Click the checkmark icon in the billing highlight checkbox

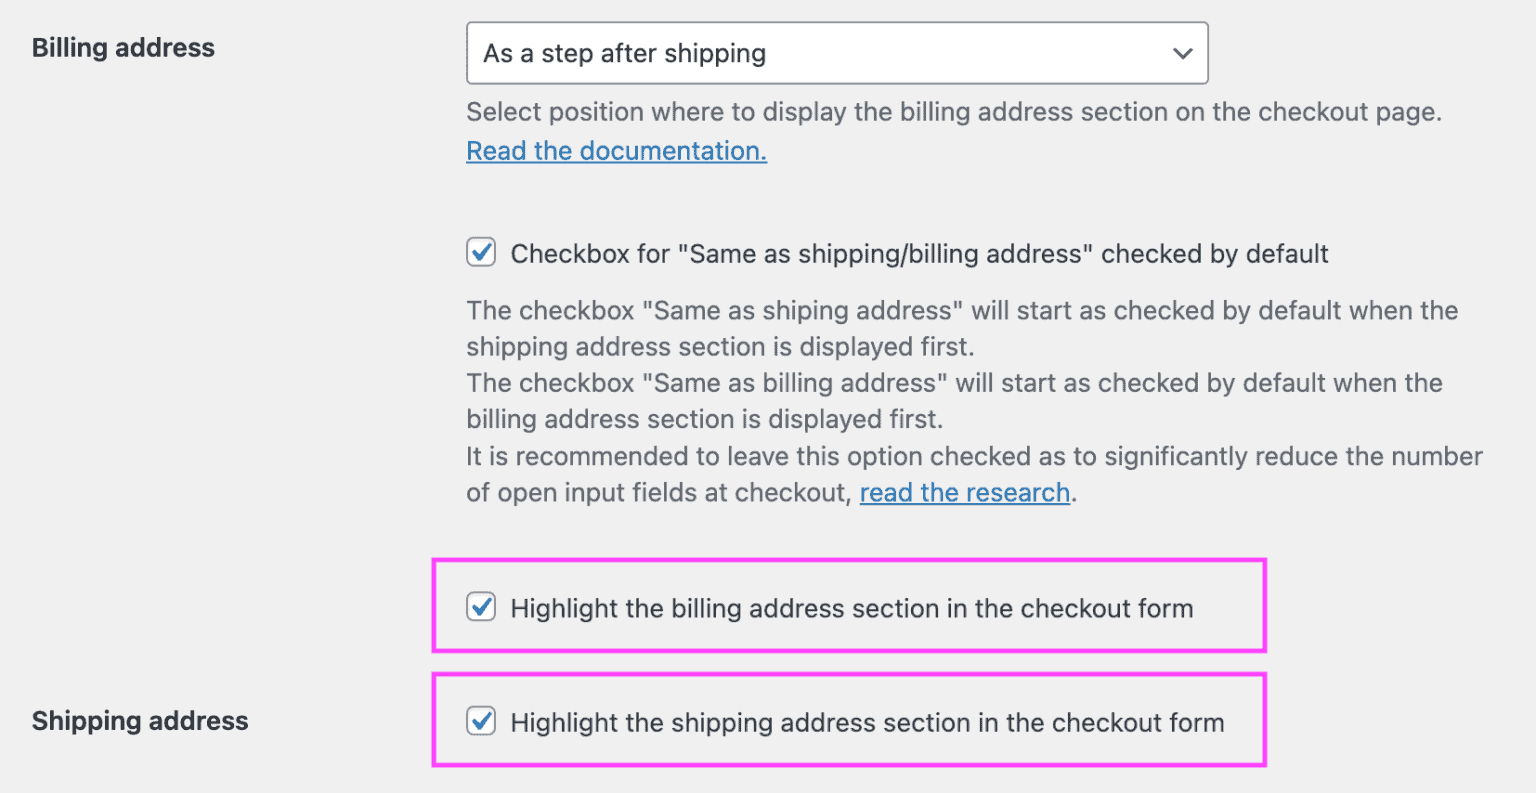point(481,607)
